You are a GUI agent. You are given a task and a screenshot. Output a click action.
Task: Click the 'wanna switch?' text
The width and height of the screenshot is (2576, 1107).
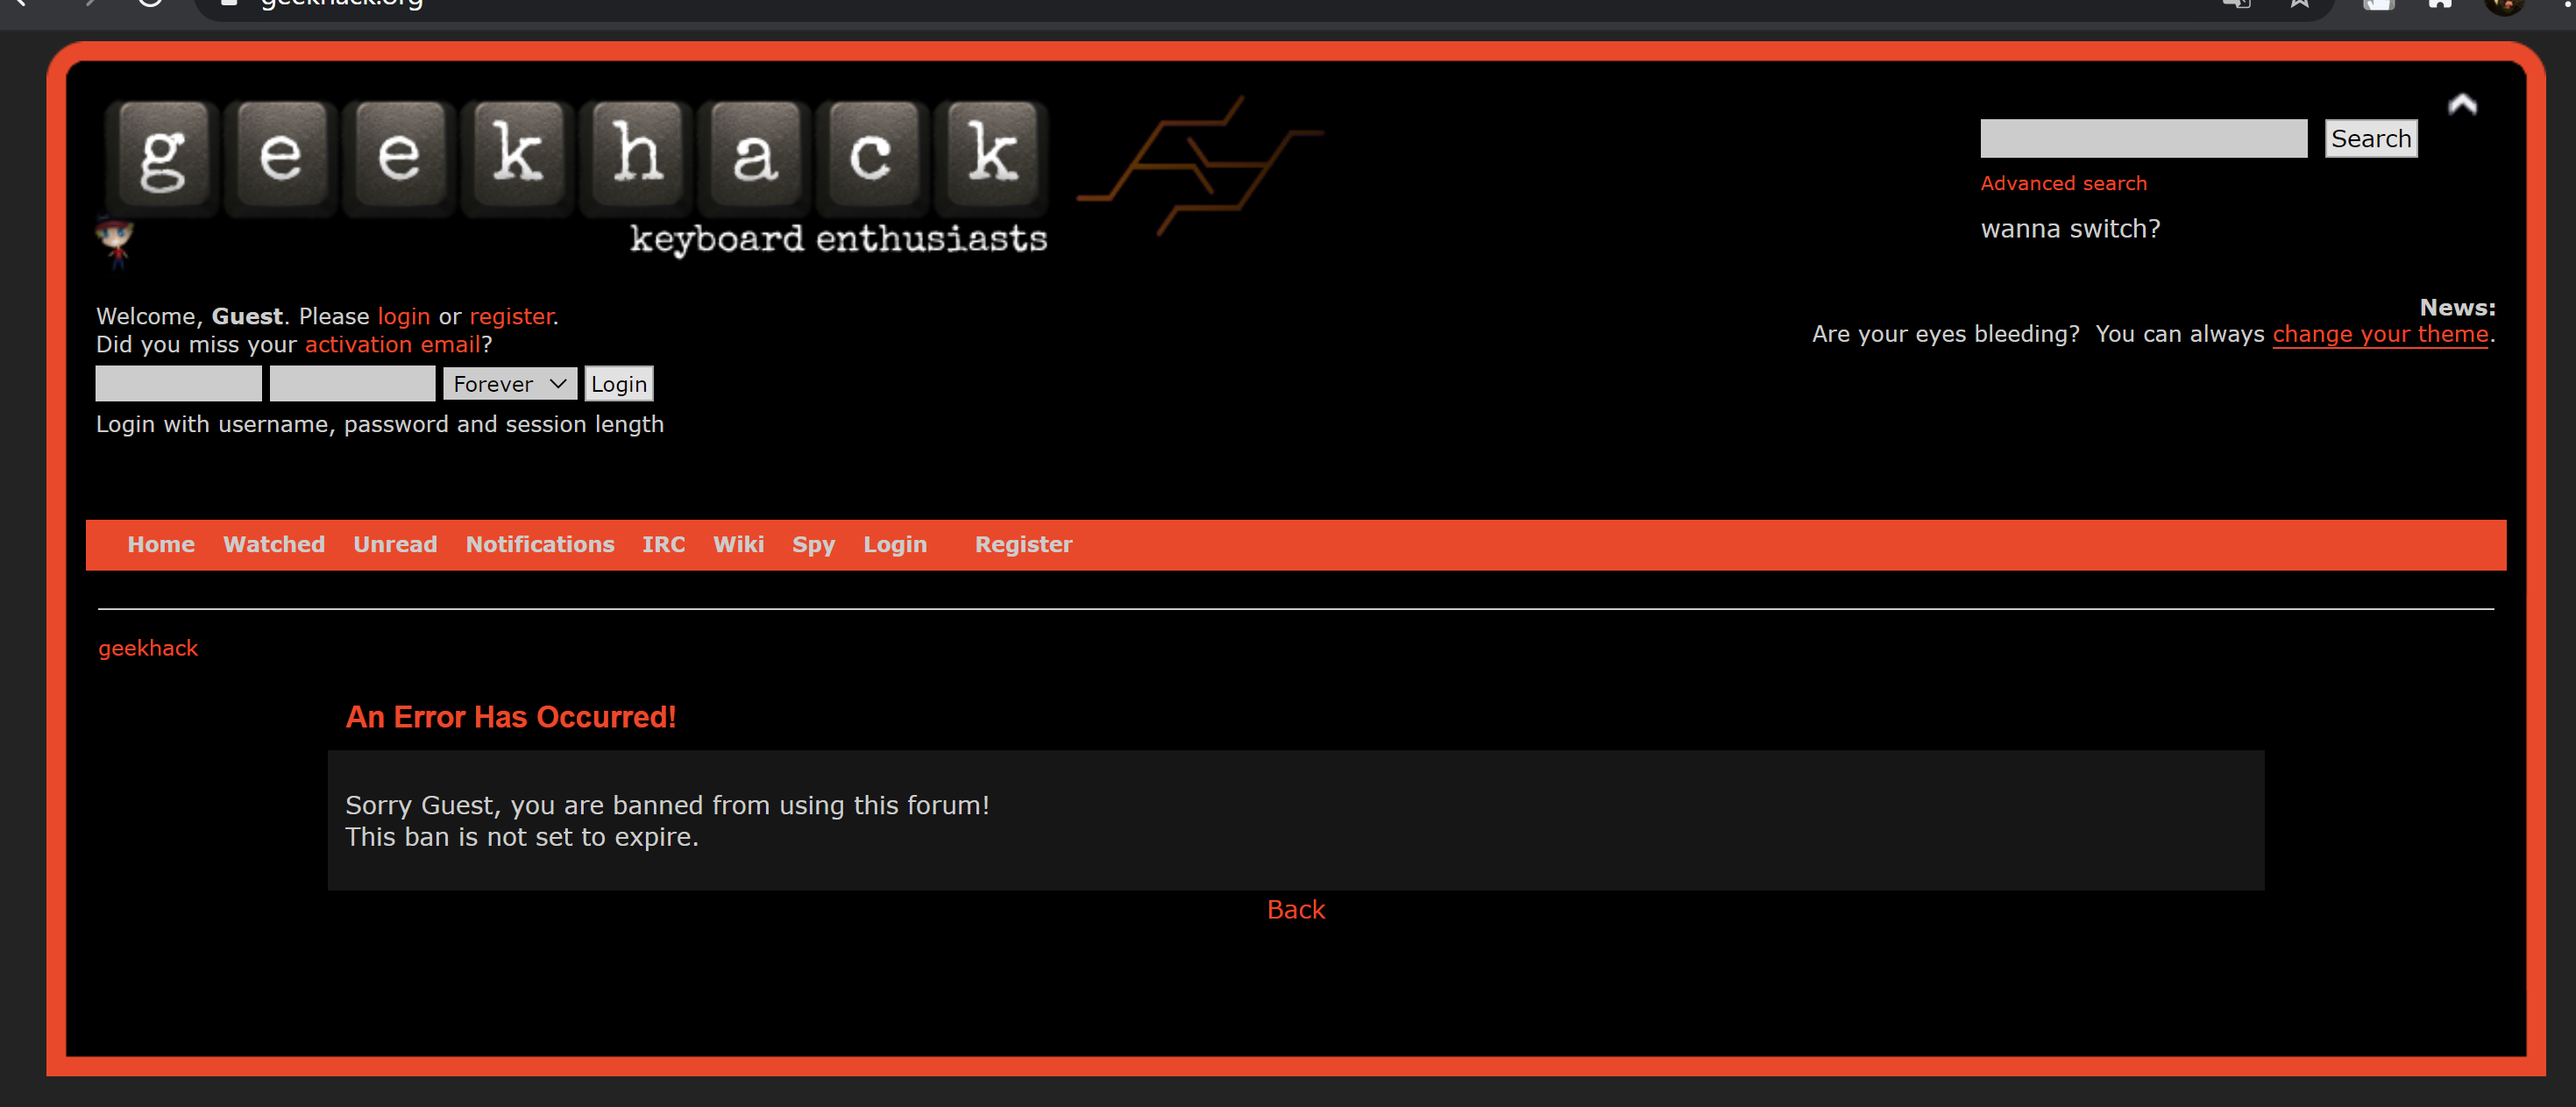(2070, 229)
